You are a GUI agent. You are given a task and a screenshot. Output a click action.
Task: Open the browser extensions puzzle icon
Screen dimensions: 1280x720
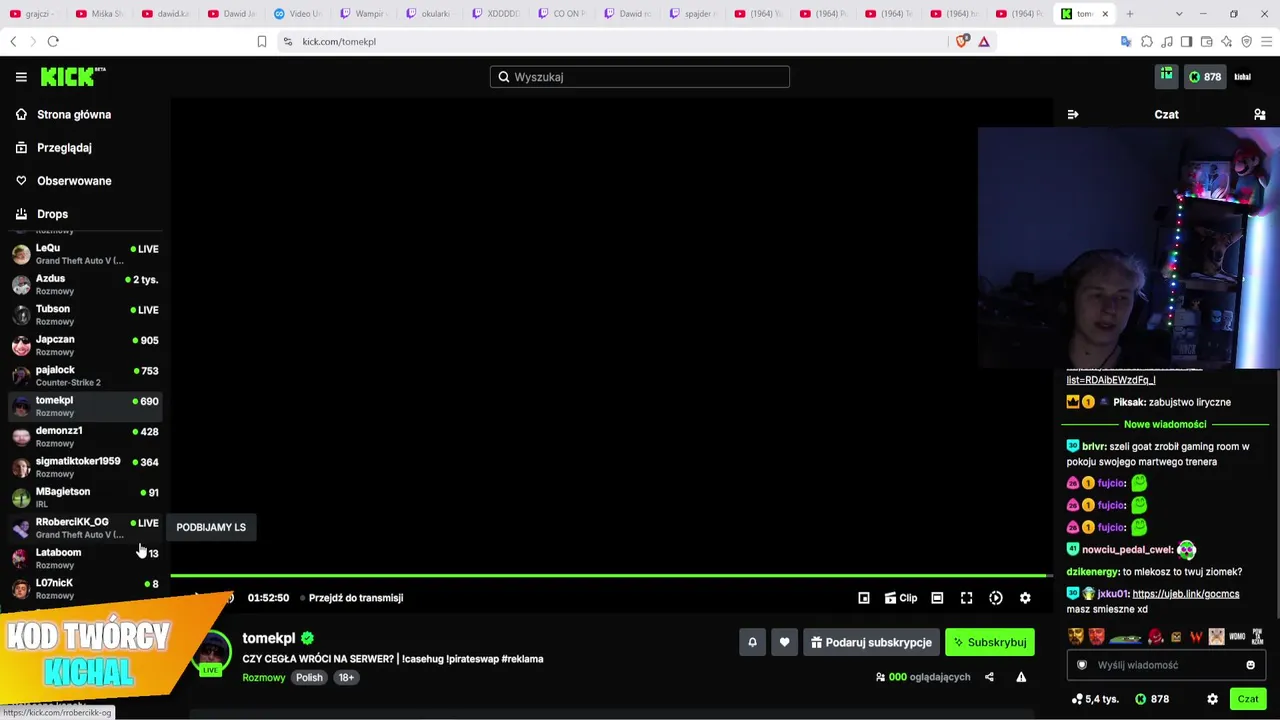1147,41
